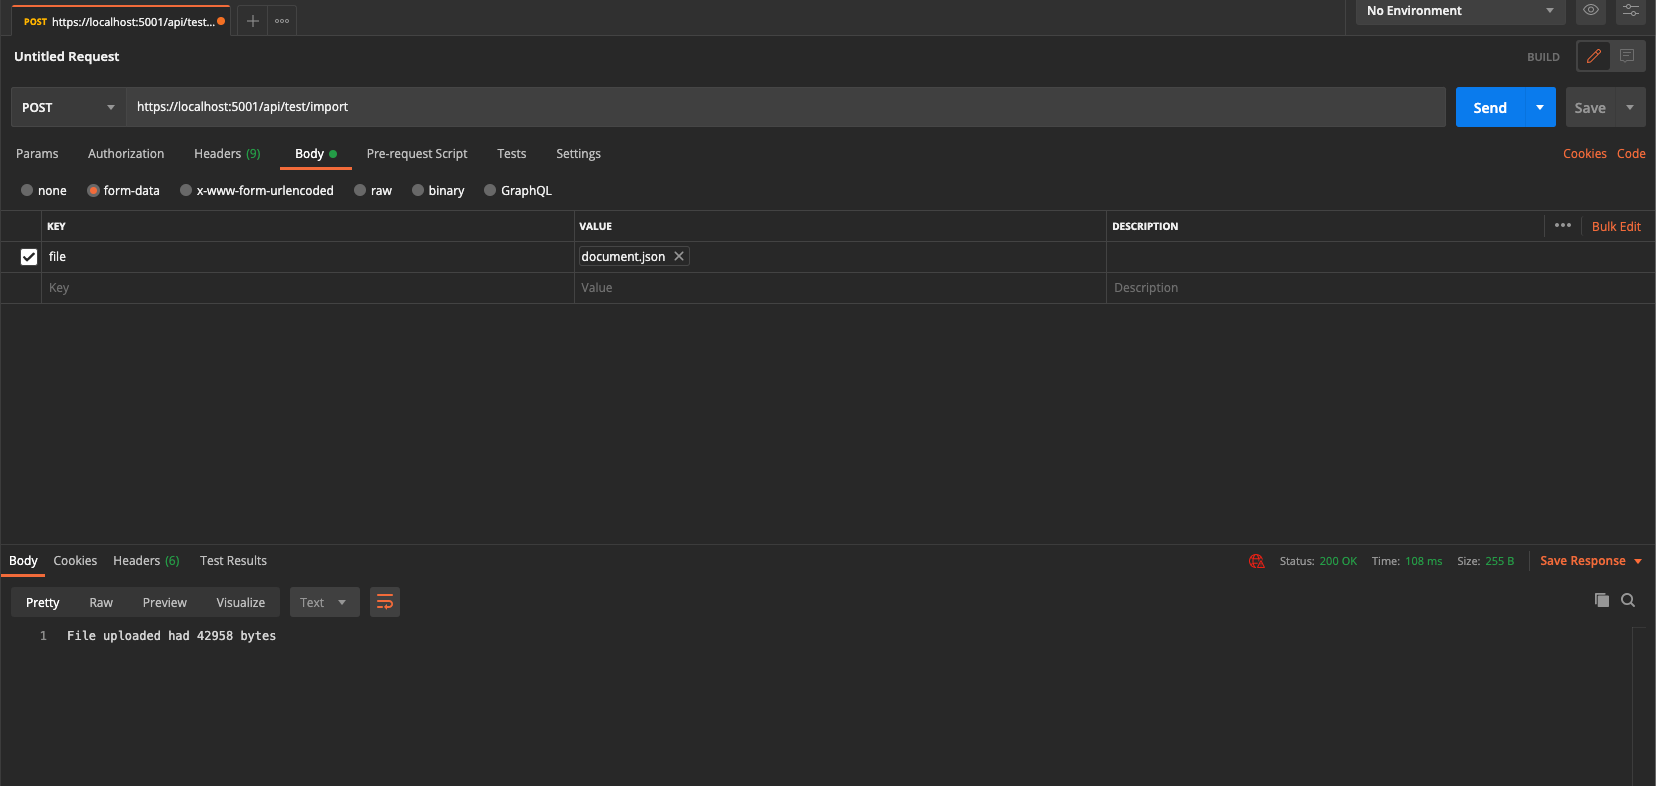Select the GraphQL body type
This screenshot has height=786, width=1656.
click(x=518, y=190)
